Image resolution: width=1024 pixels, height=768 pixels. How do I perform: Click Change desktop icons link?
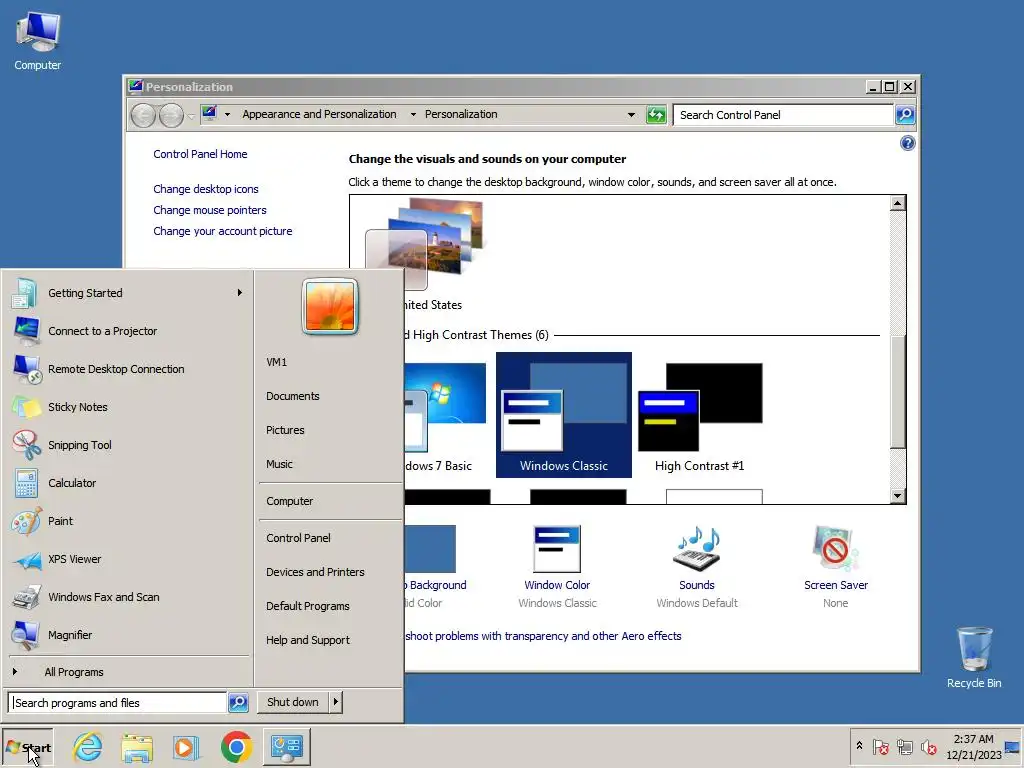(206, 189)
